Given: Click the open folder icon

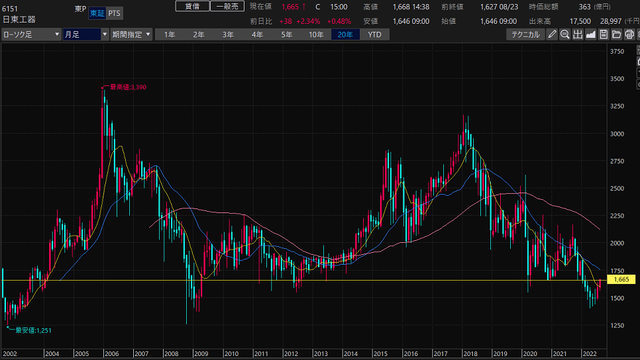Looking at the screenshot, I should [x=616, y=35].
